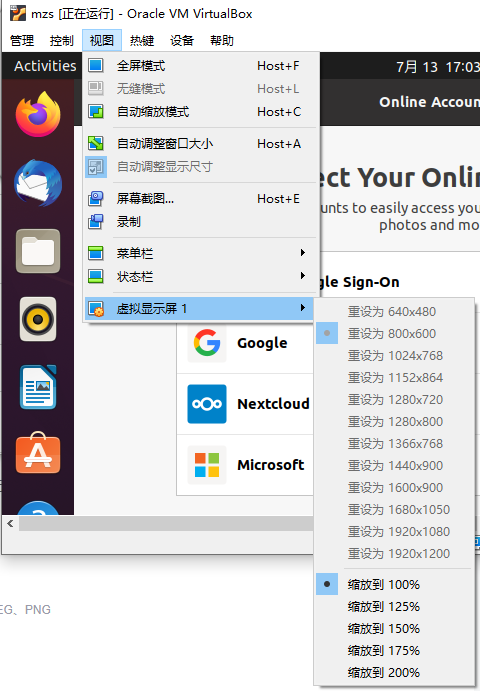Click the screenshot (屏幕截图) camera icon

pos(96,198)
